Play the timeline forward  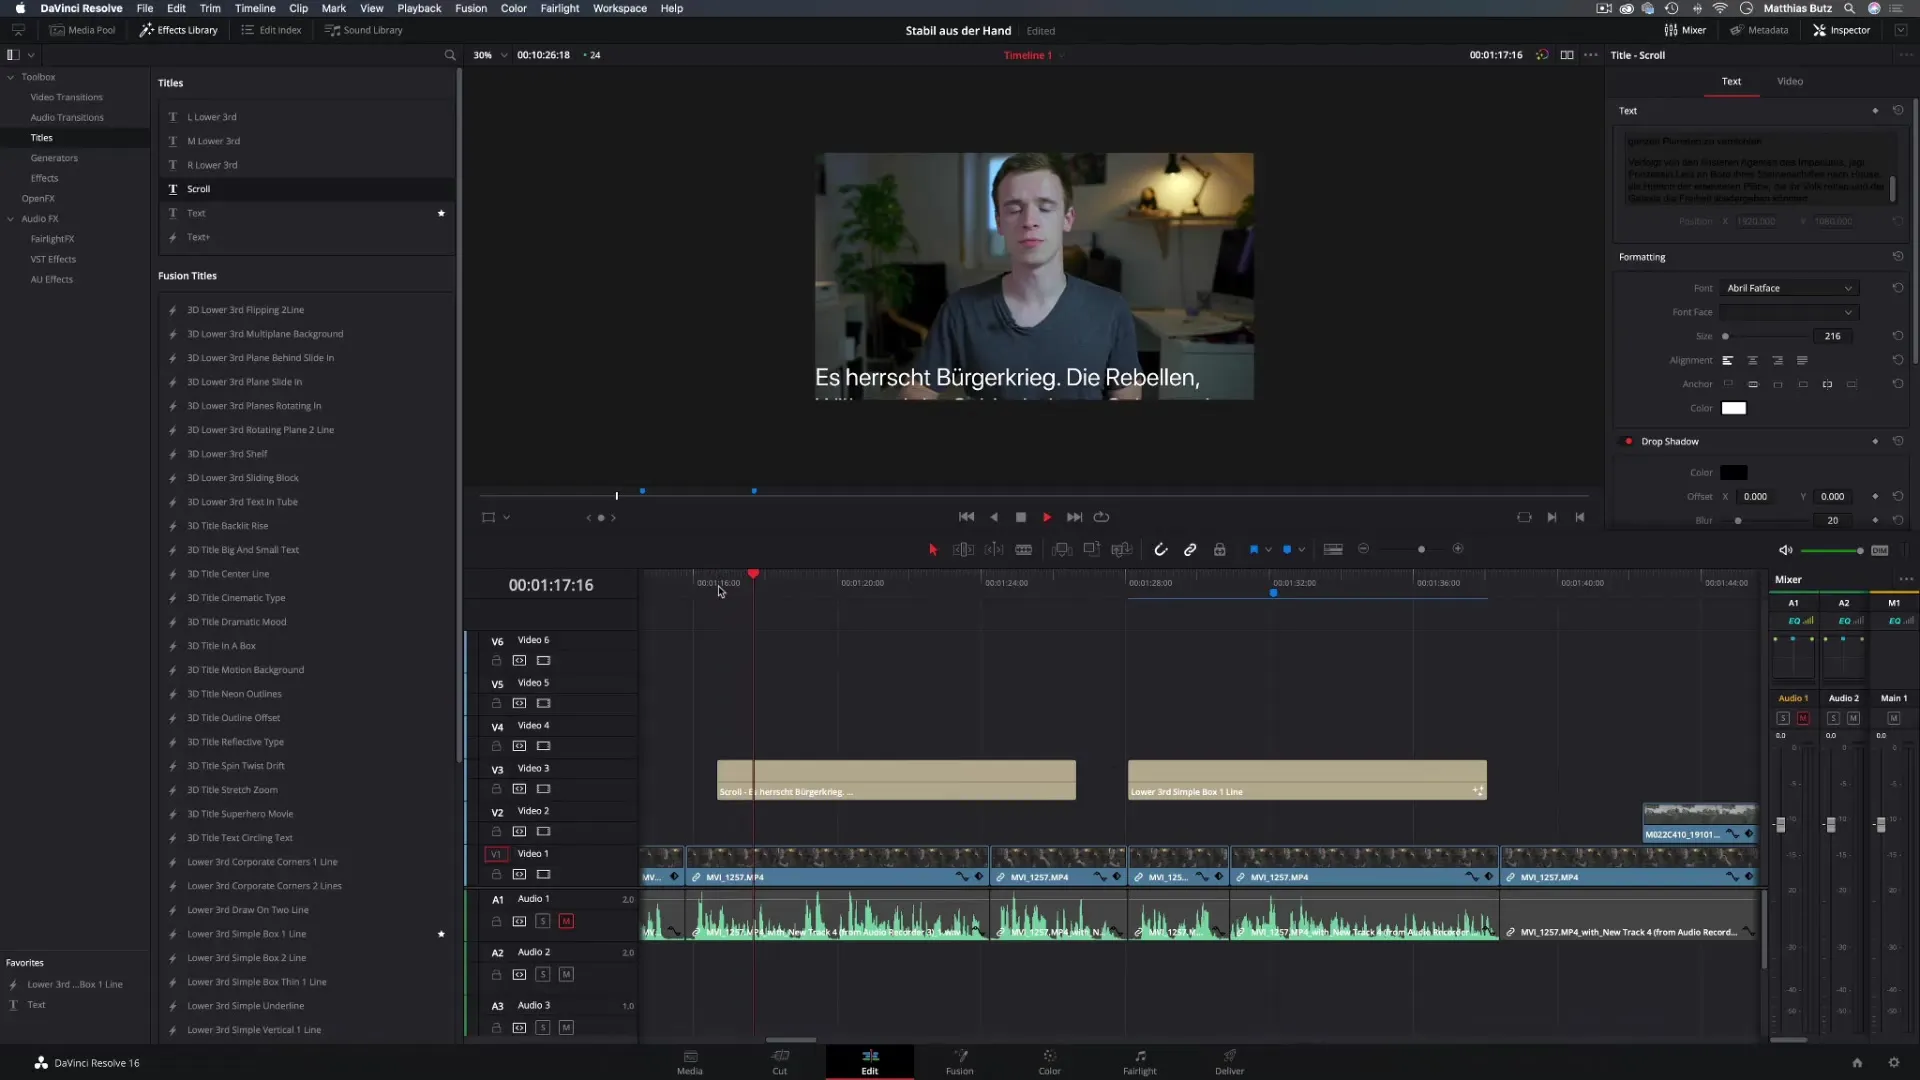1047,517
